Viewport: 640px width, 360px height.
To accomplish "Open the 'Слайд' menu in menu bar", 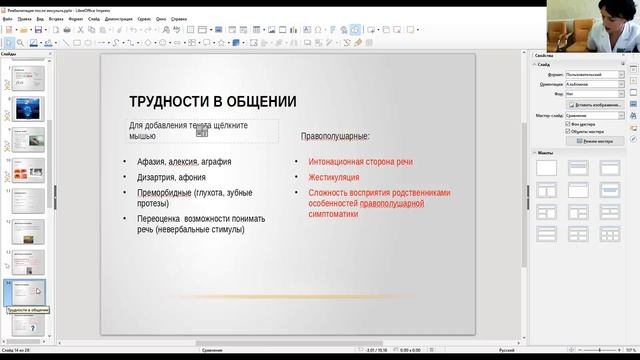I will [x=93, y=19].
